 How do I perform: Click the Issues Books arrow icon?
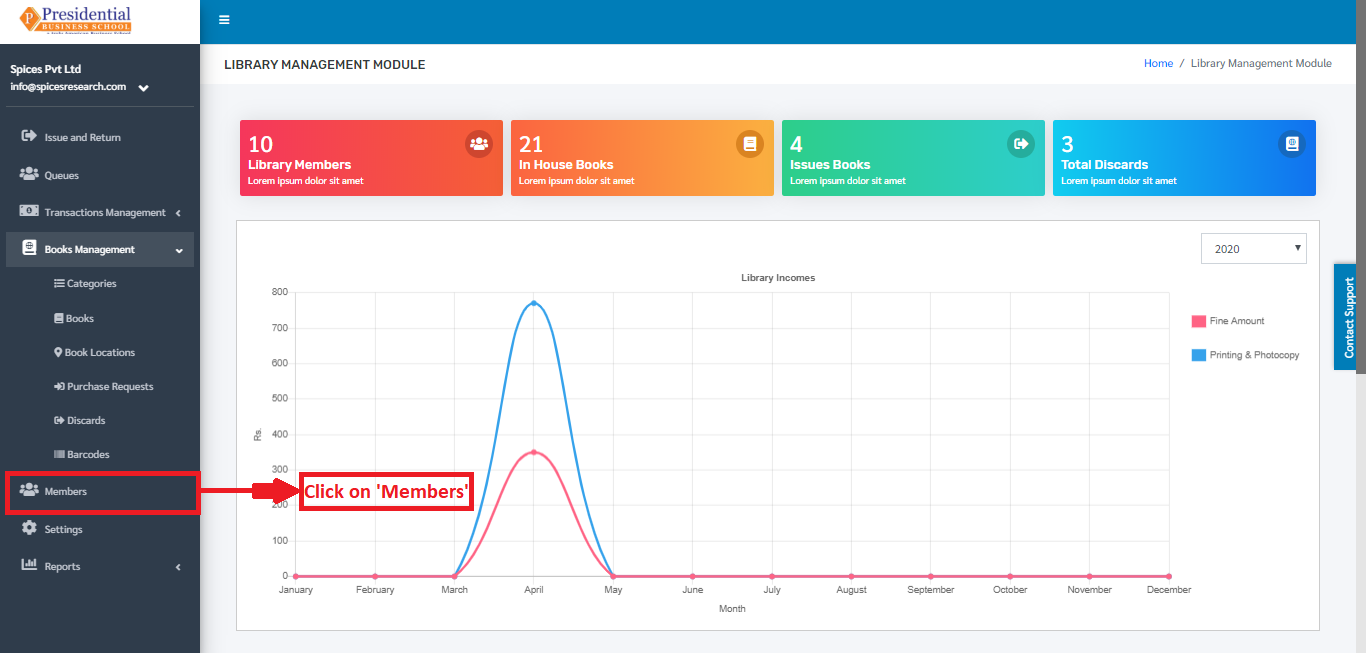pos(1021,144)
